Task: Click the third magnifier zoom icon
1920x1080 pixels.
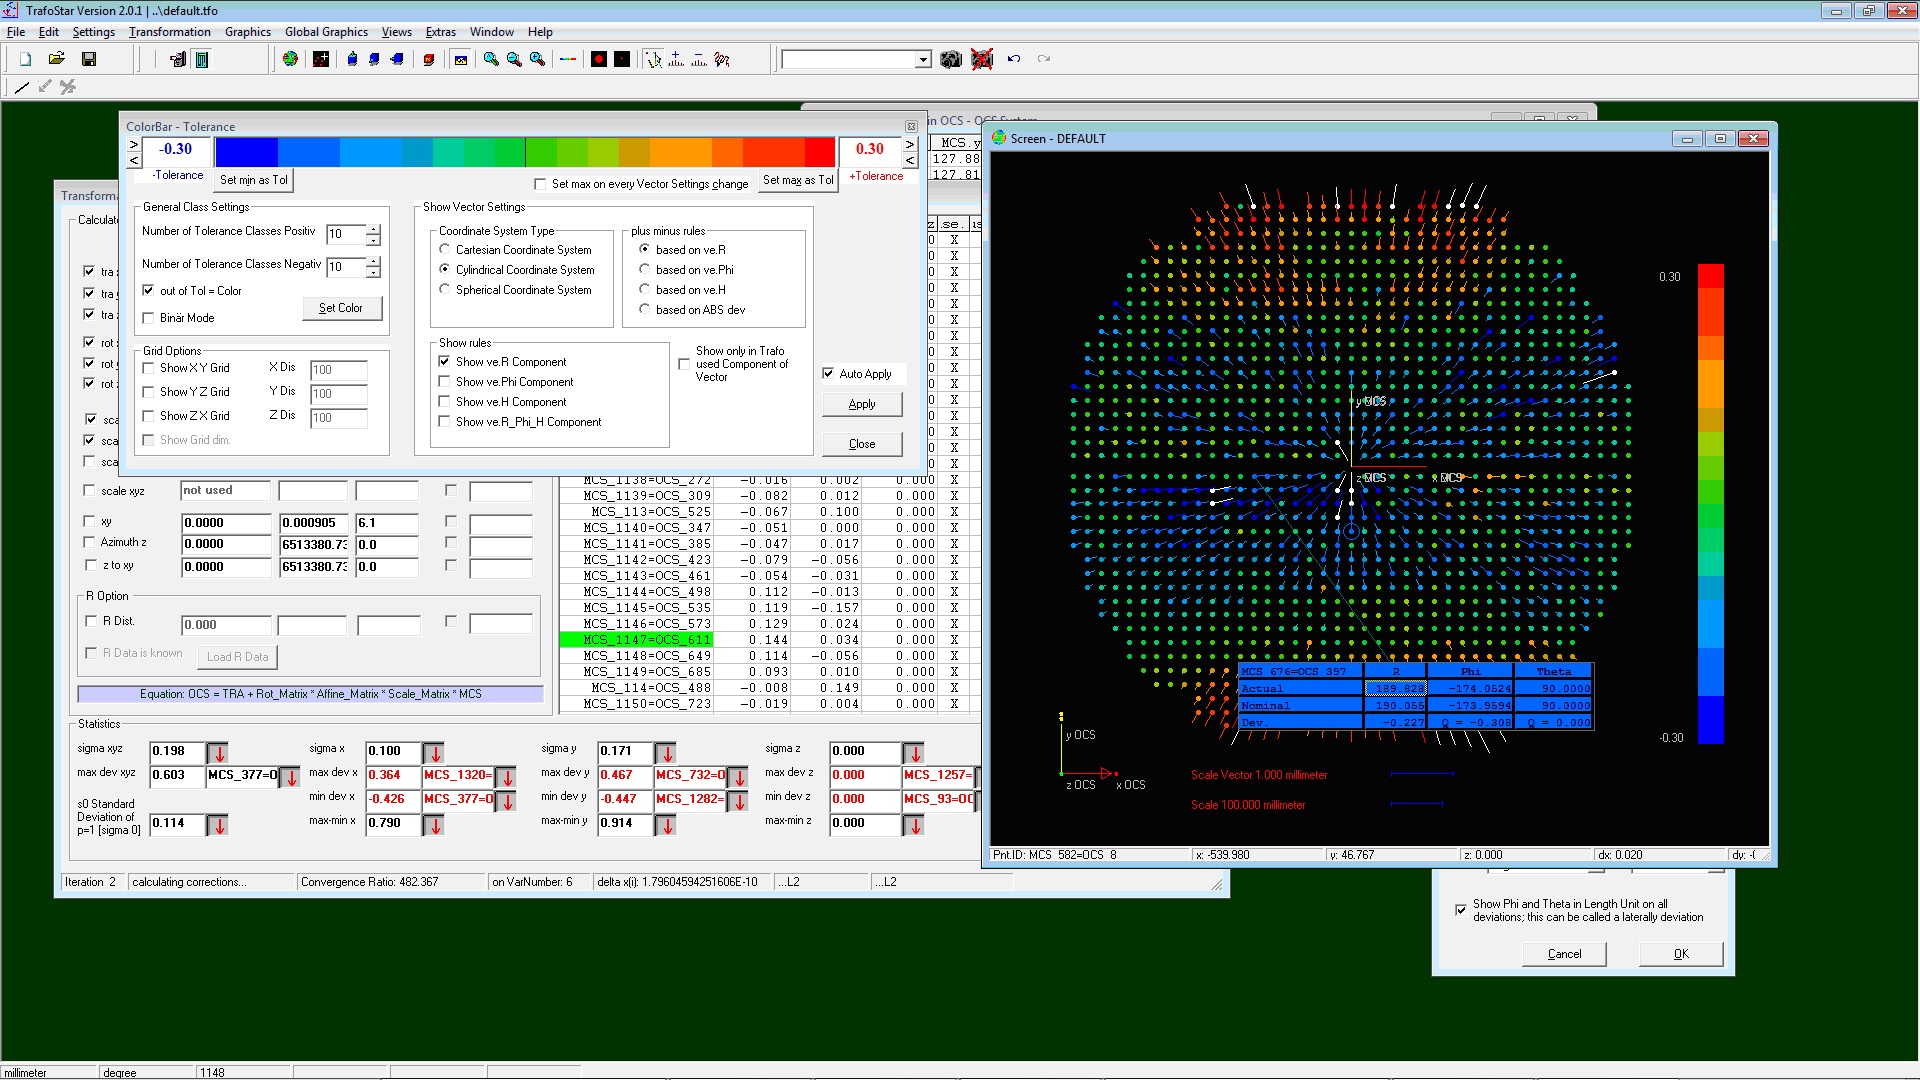Action: (538, 60)
